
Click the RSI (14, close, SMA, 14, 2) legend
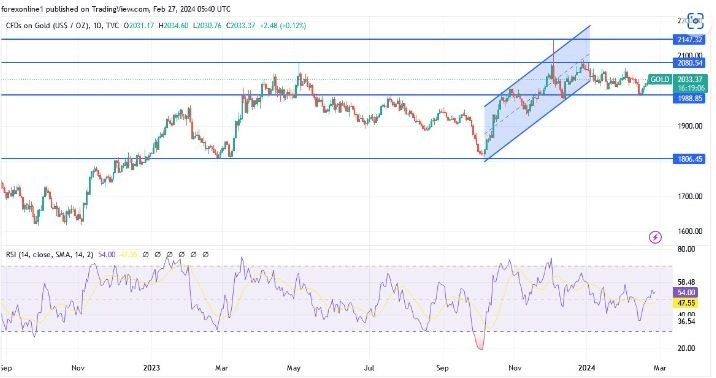(49, 254)
